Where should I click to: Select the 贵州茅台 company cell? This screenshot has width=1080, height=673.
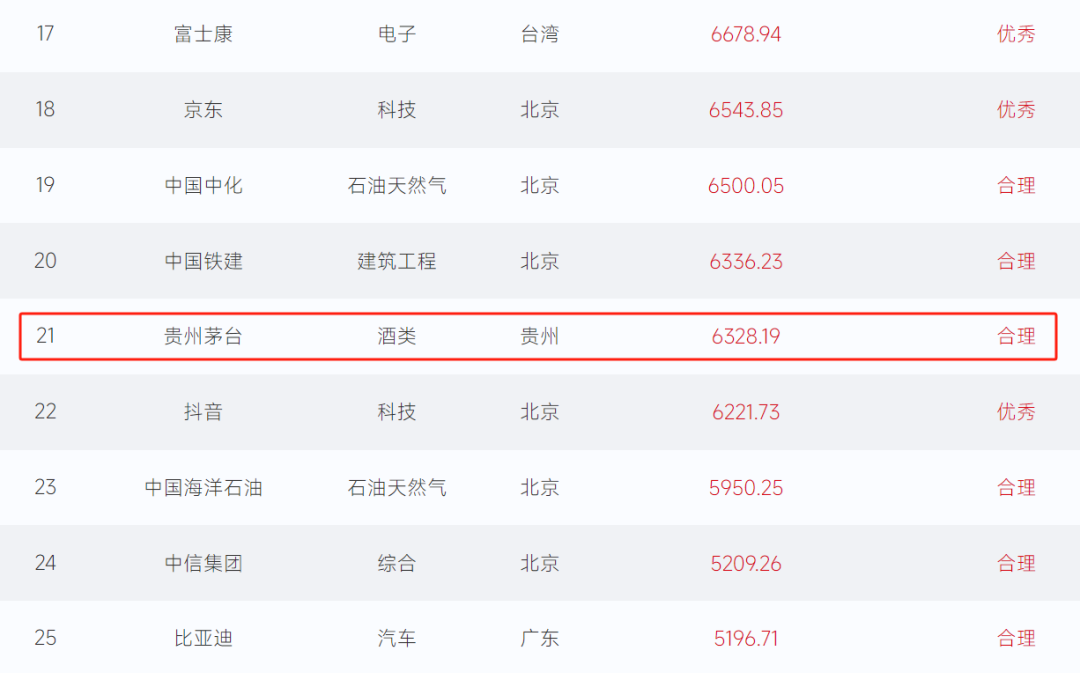(x=203, y=337)
